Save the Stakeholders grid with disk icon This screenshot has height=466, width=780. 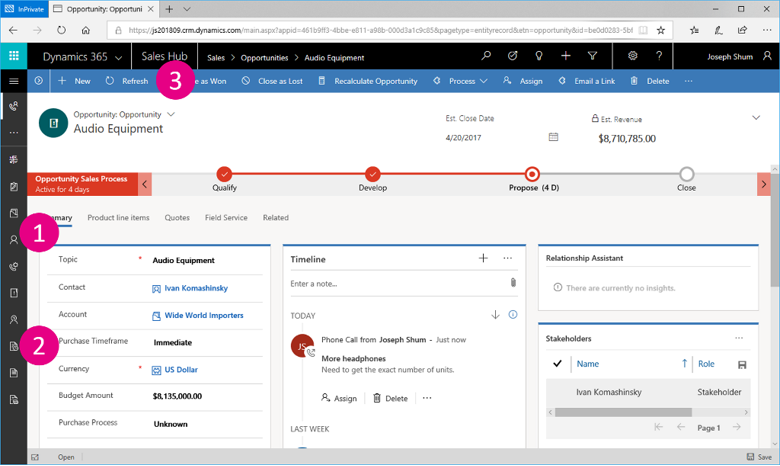741,364
